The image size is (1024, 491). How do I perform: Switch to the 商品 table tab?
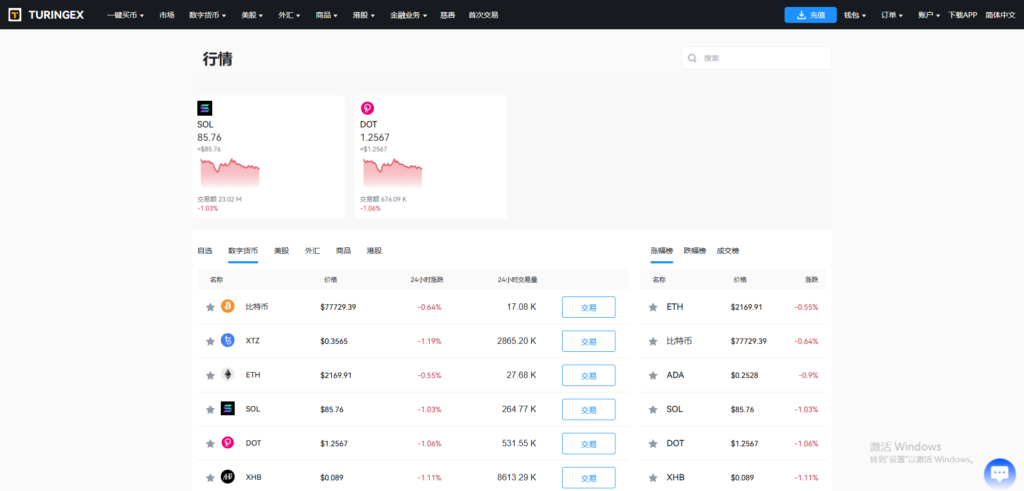[x=344, y=251]
